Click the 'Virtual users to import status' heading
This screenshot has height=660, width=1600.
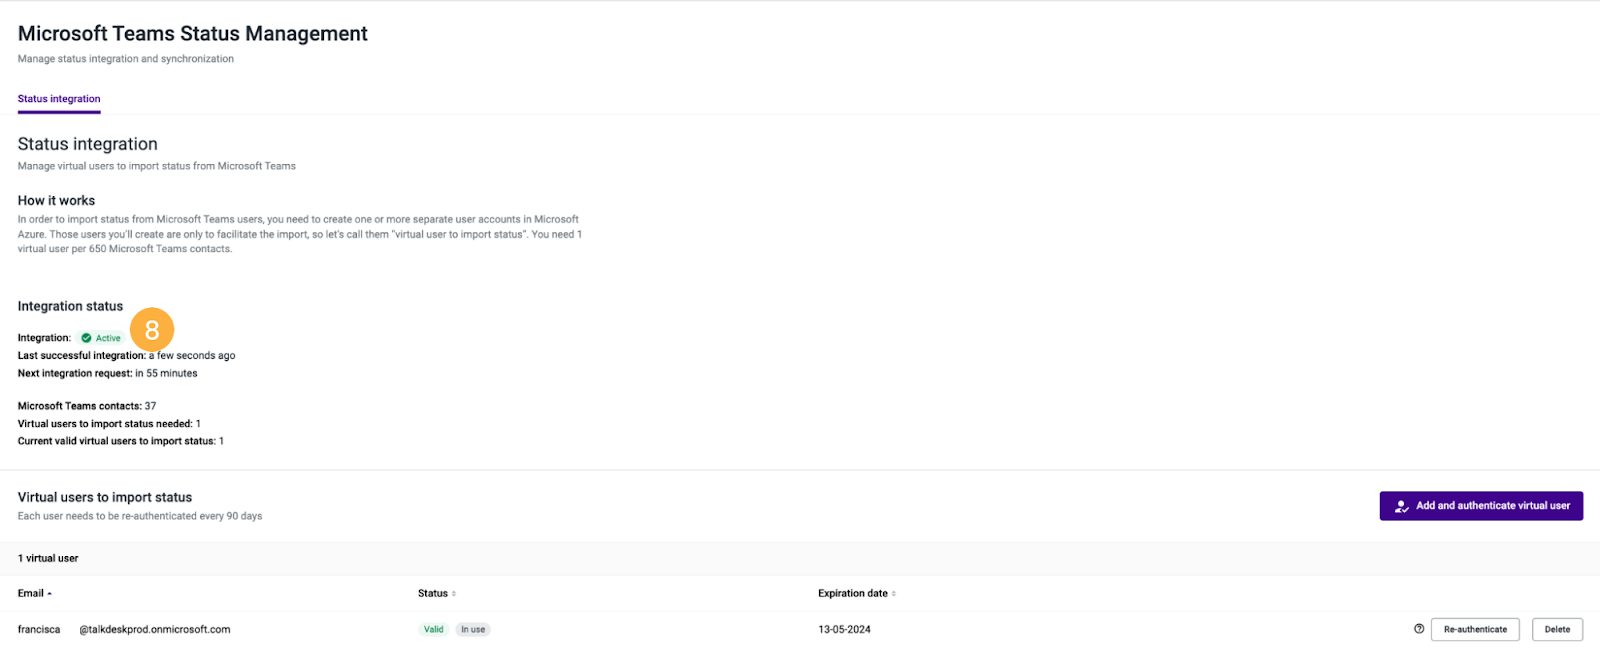point(105,498)
